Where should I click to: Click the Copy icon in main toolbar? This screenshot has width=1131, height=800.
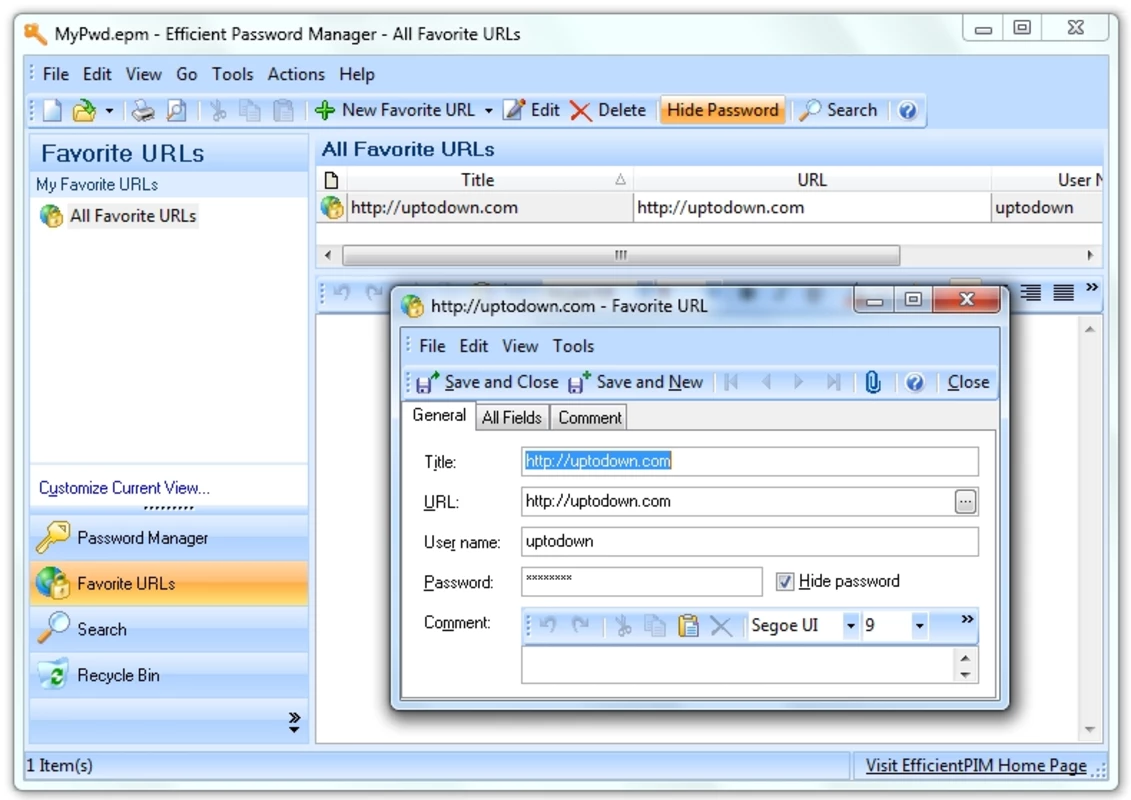click(x=250, y=110)
